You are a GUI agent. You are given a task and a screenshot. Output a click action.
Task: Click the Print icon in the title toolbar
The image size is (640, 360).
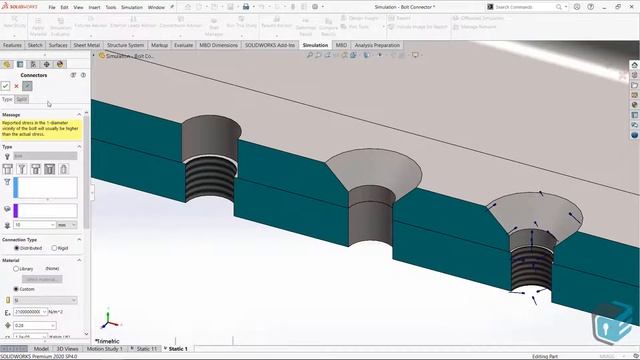(246, 7)
